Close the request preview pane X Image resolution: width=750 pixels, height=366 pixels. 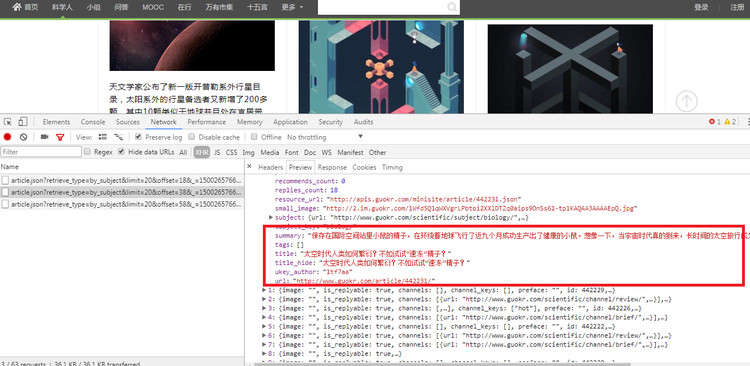(x=249, y=166)
